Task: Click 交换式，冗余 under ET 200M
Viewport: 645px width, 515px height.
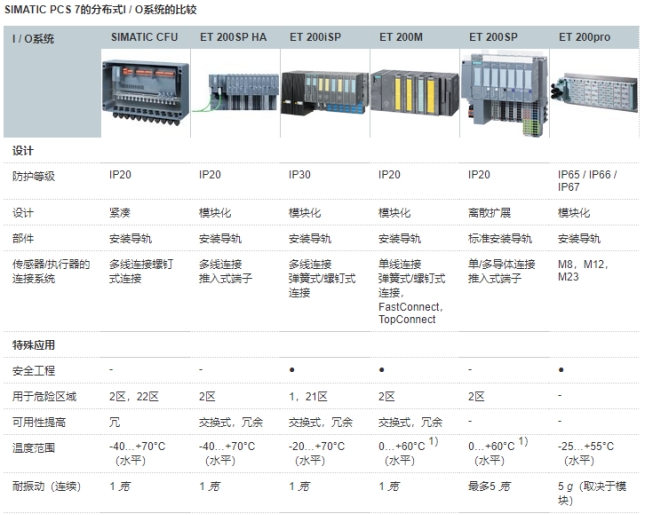Action: click(411, 422)
